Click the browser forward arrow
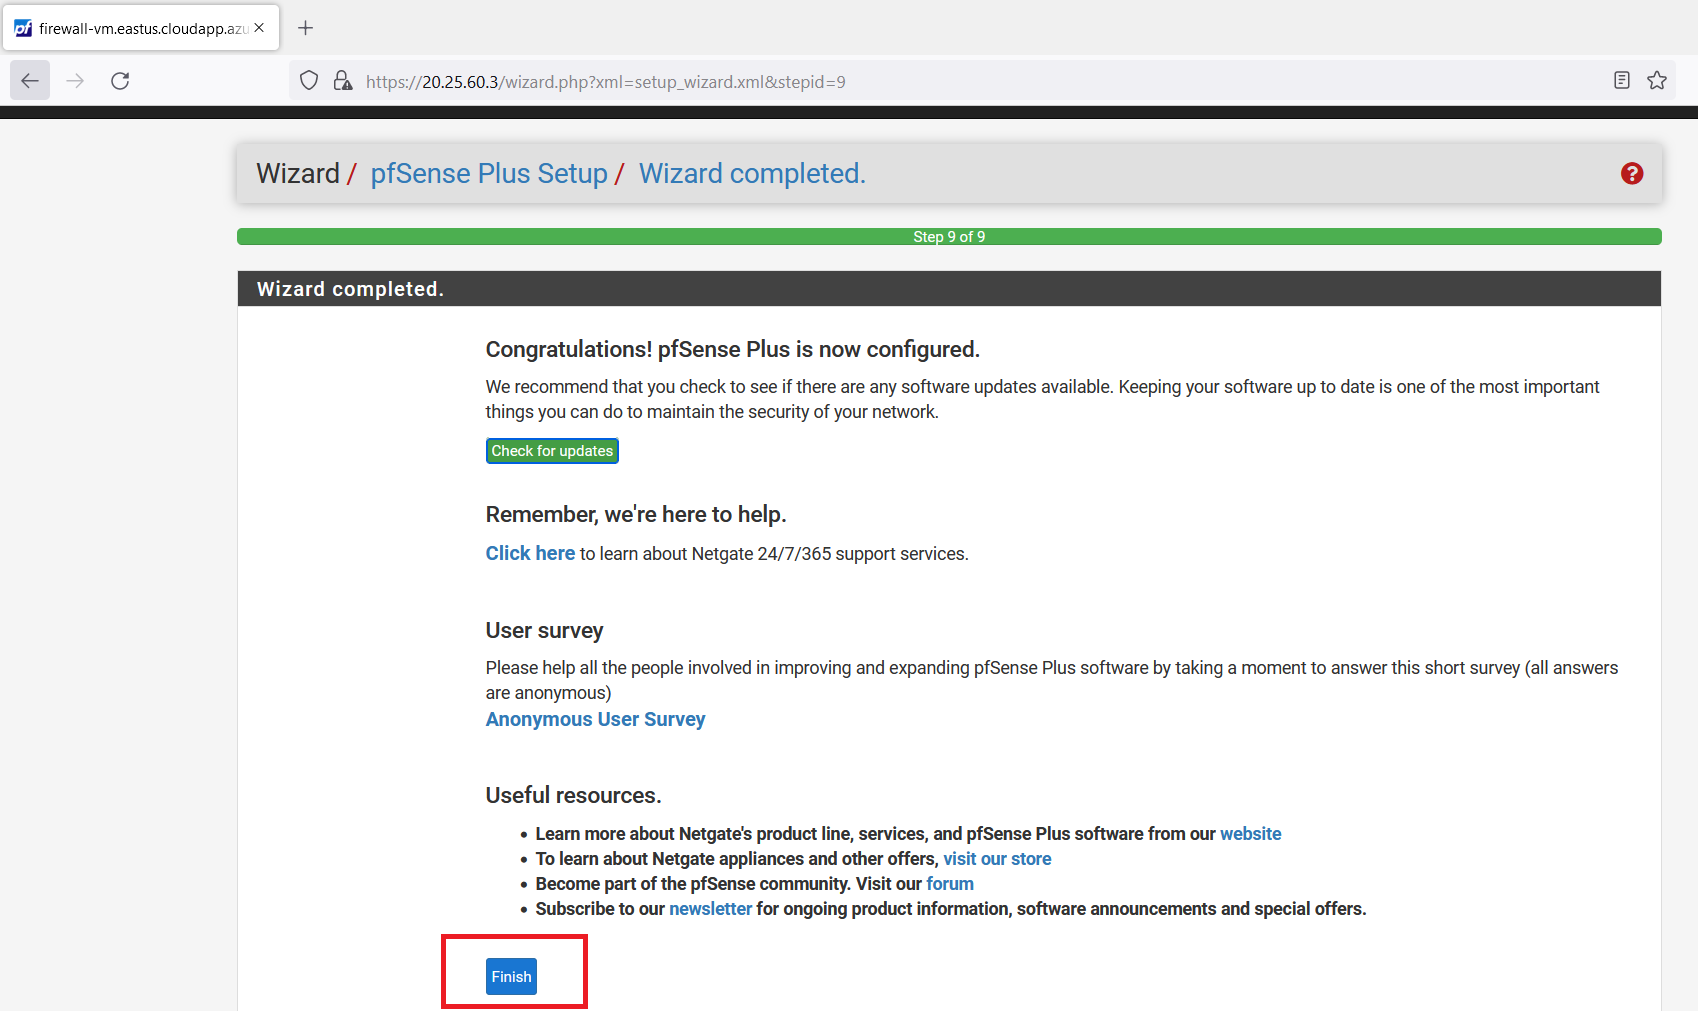The width and height of the screenshot is (1698, 1011). coord(75,81)
